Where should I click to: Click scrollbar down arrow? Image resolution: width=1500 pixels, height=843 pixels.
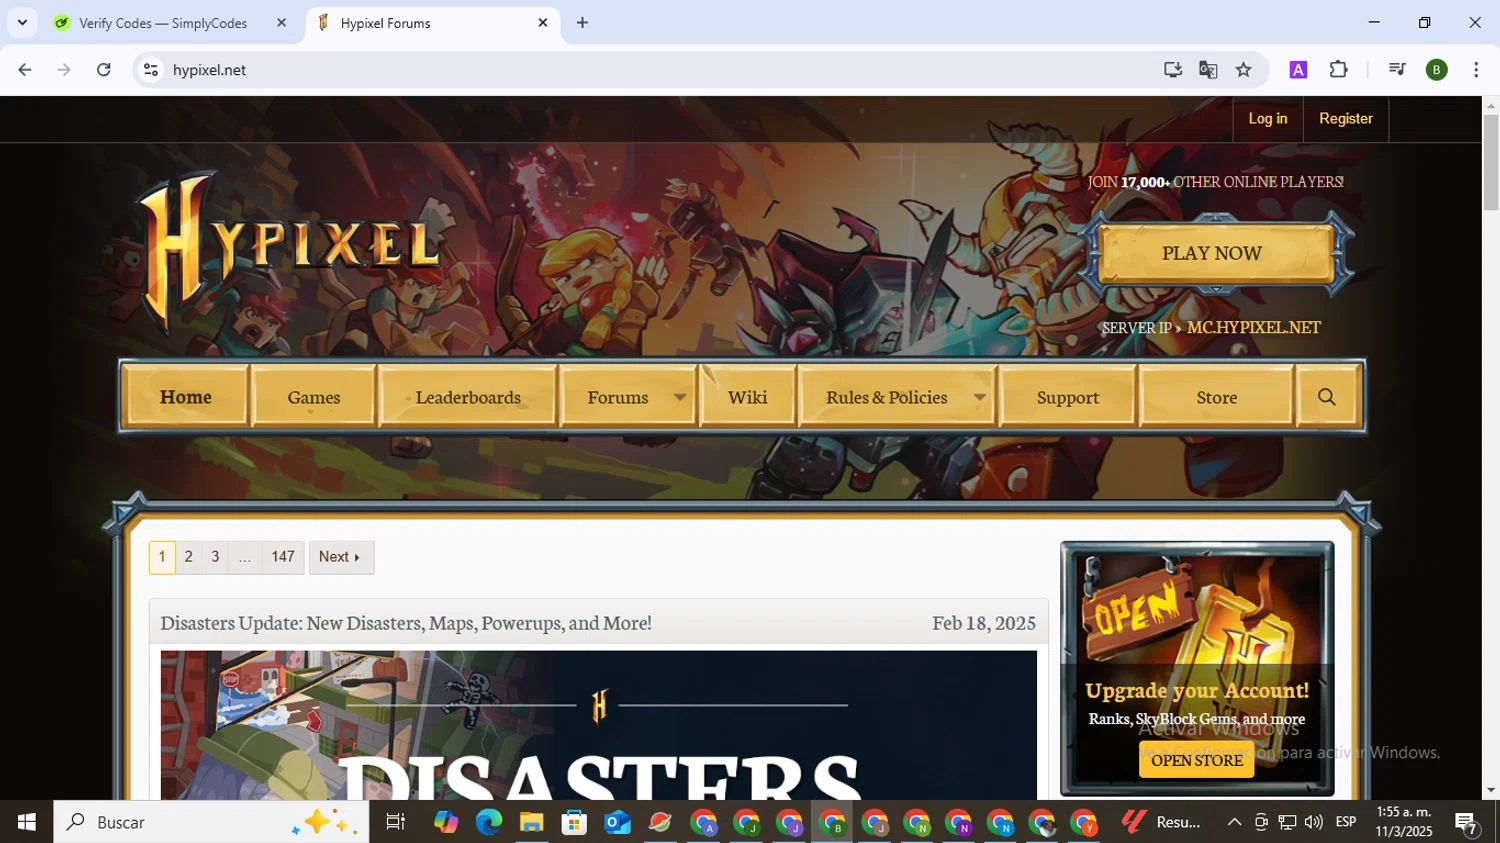(x=1491, y=790)
